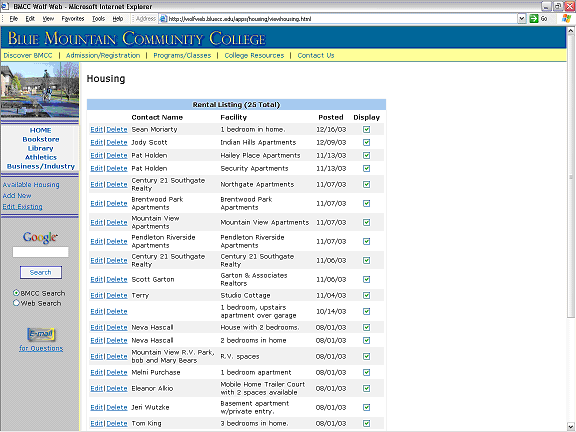Delete the Sean Moriarty listing
576x432 pixels.
(117, 129)
